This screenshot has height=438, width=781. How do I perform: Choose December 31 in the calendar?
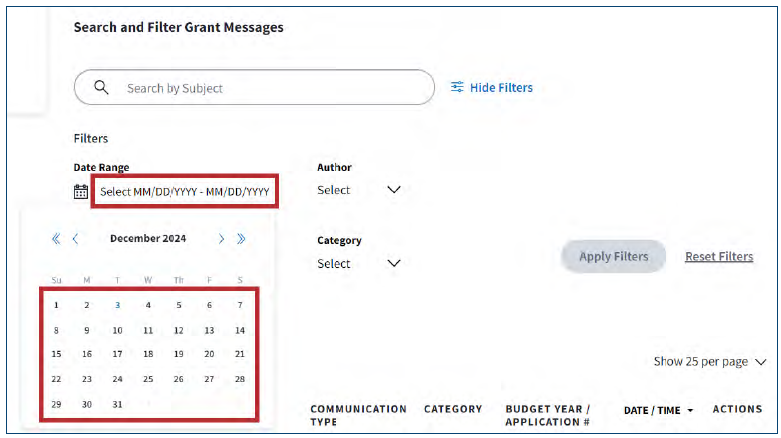[117, 404]
